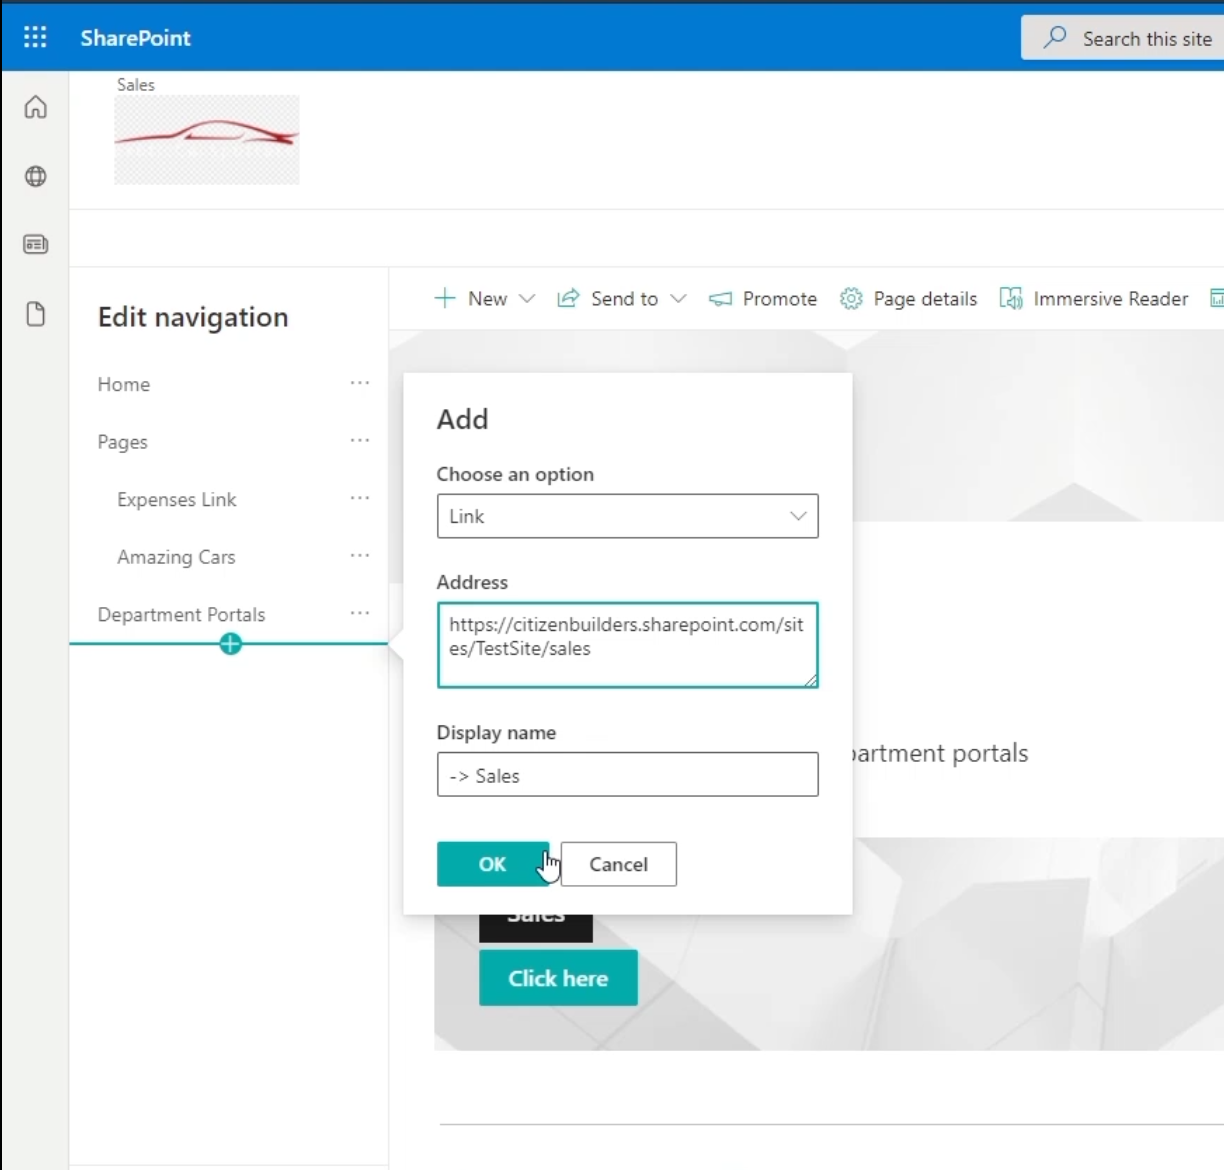Click the New plus icon
Screen dimensions: 1224x1170
point(445,298)
